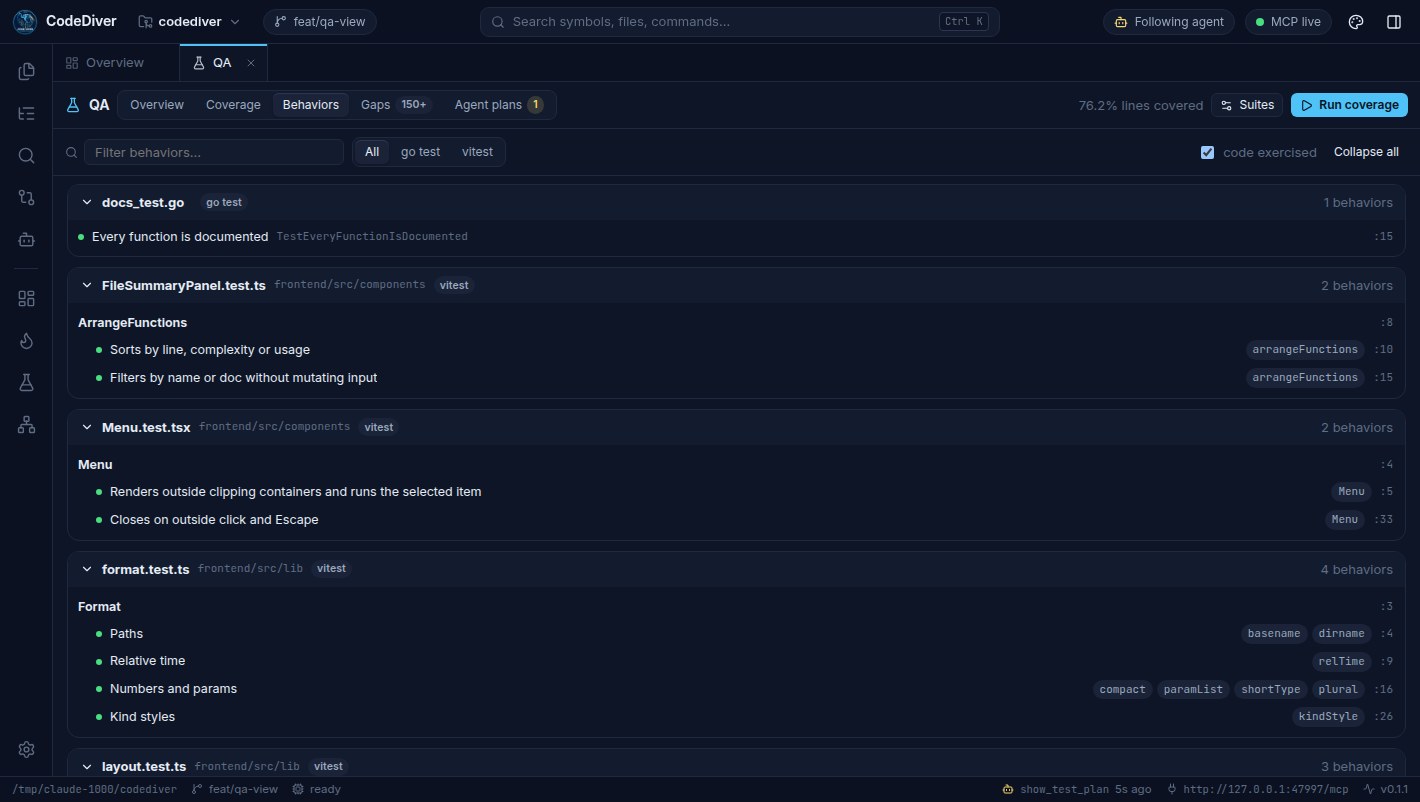Collapse the format.test.ts group

[87, 569]
